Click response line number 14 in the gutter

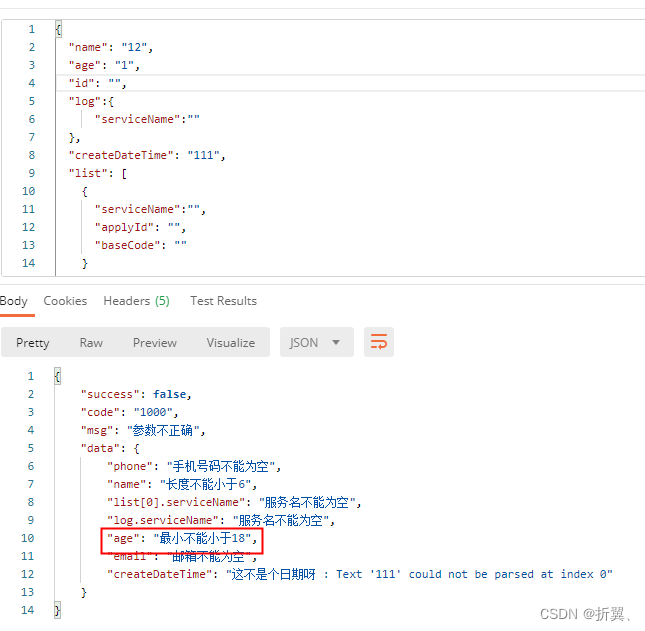pyautogui.click(x=28, y=610)
